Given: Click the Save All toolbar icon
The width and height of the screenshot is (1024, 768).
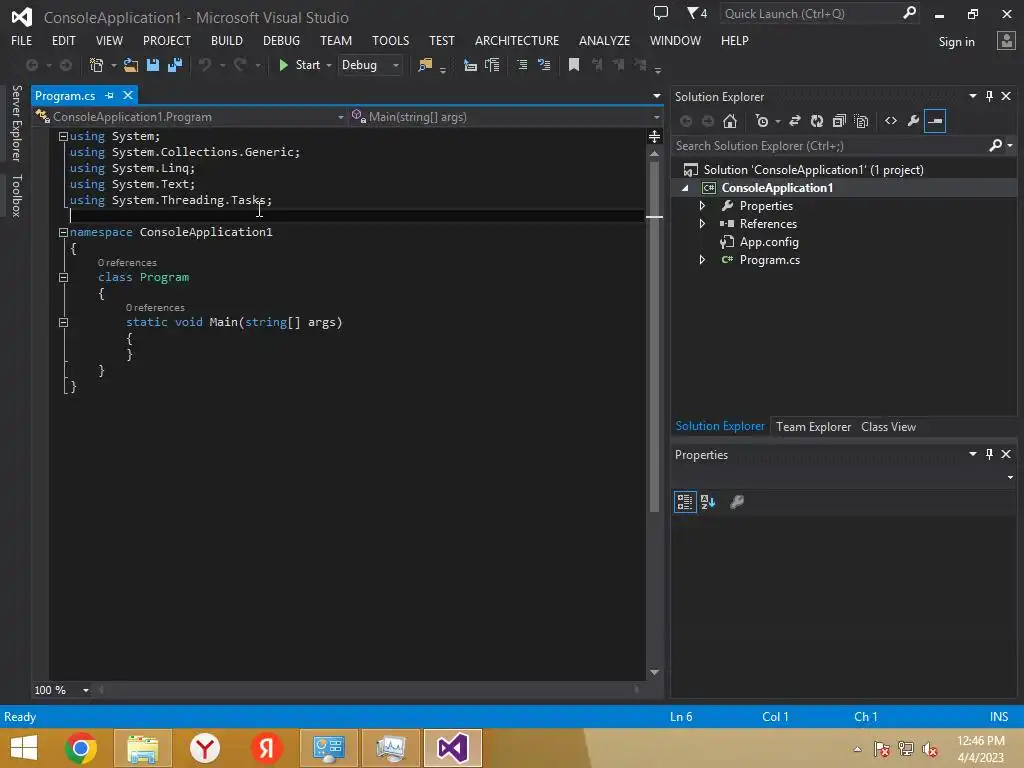Looking at the screenshot, I should point(174,65).
